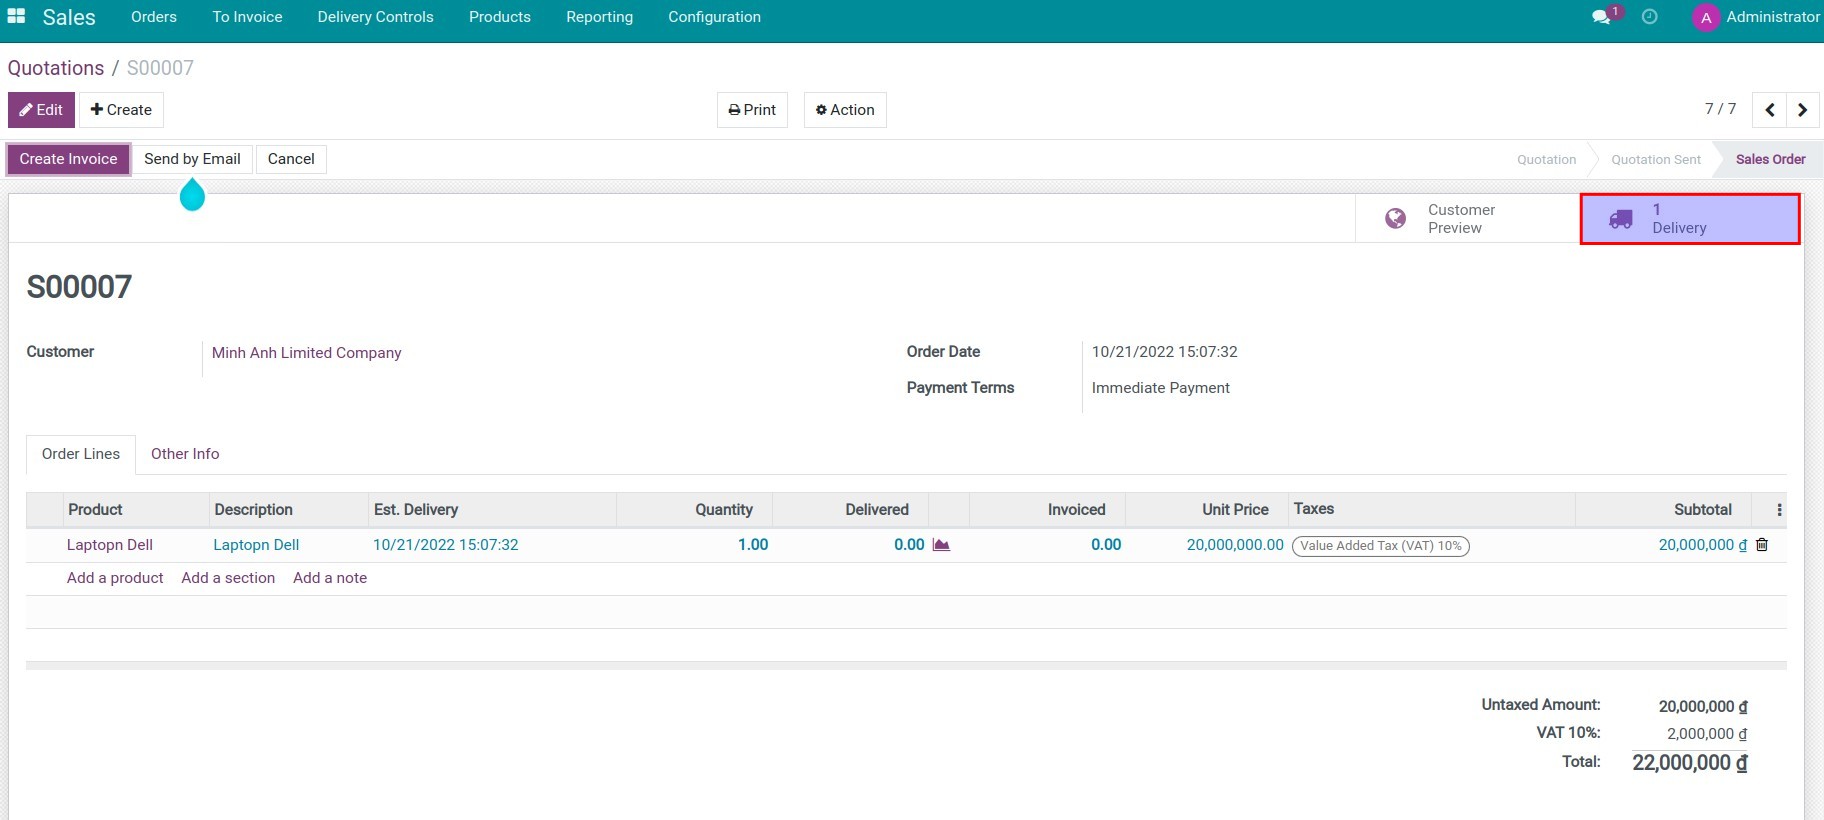
Task: Open the activities clock icon
Action: (x=1650, y=17)
